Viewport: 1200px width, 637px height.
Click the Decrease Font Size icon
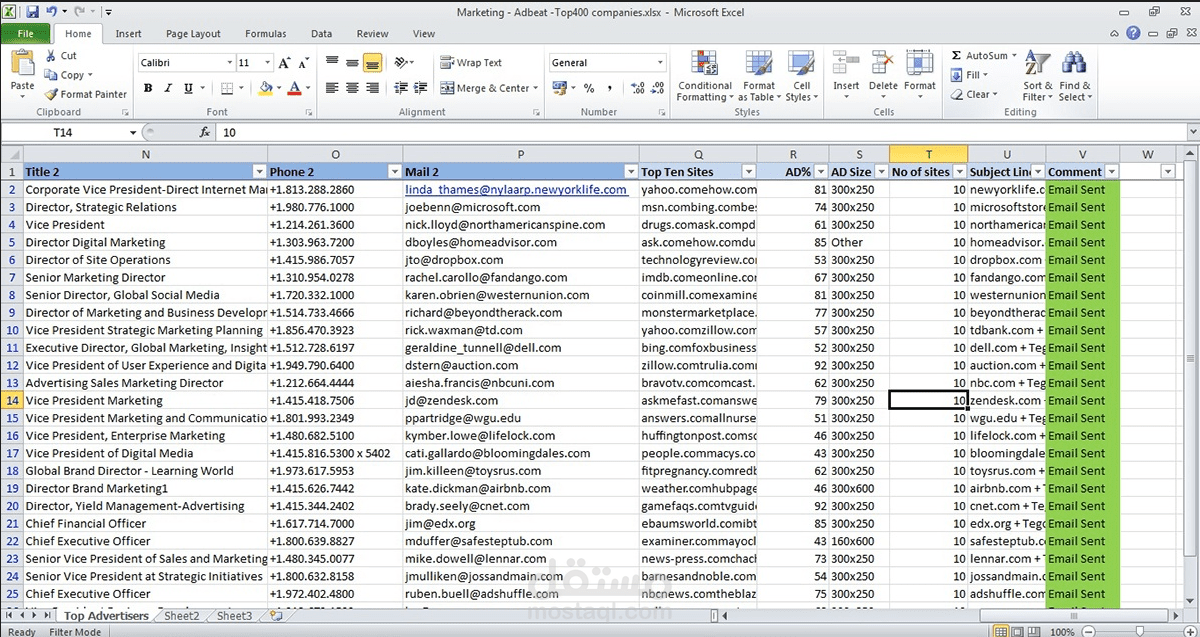(303, 63)
